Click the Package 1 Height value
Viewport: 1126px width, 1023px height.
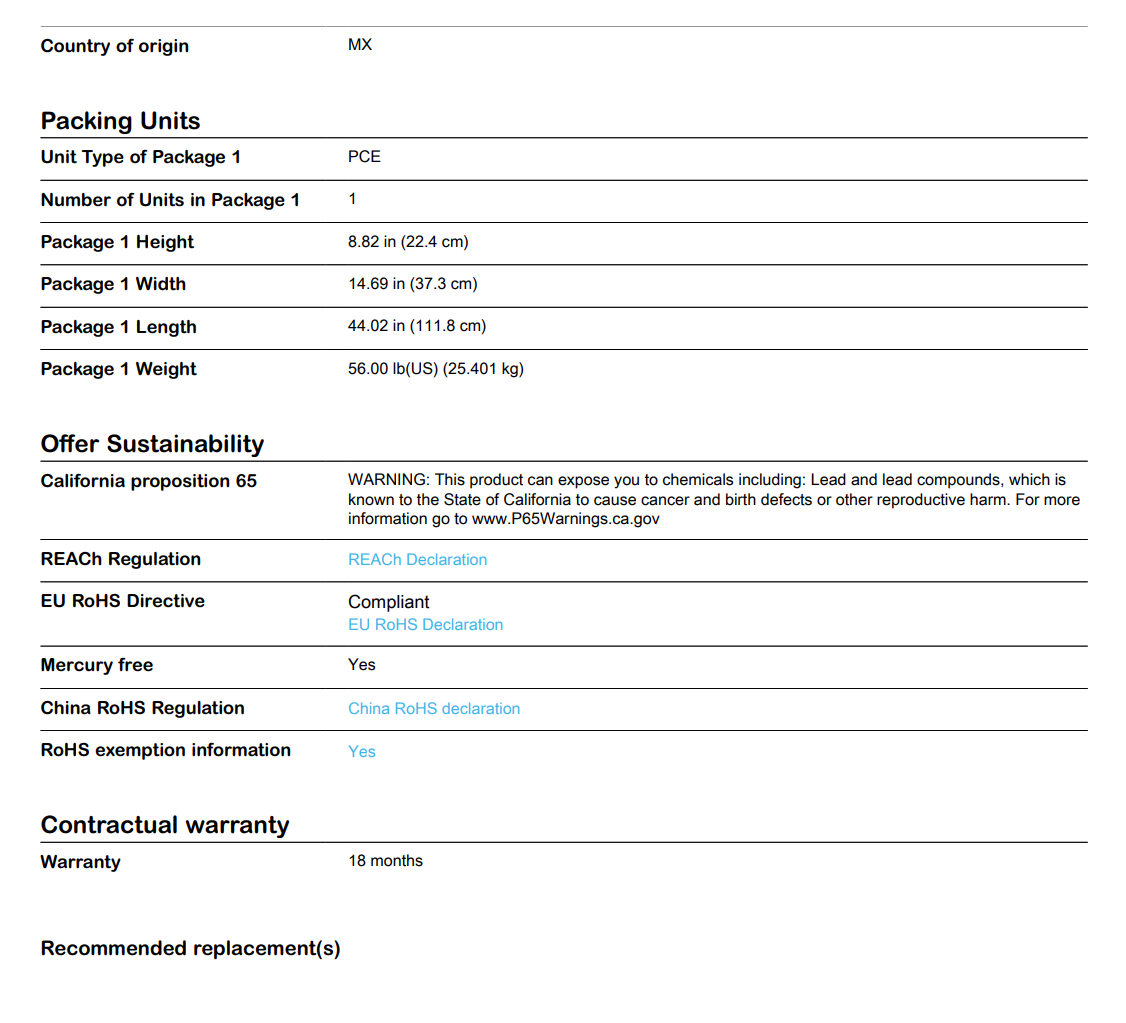[408, 242]
